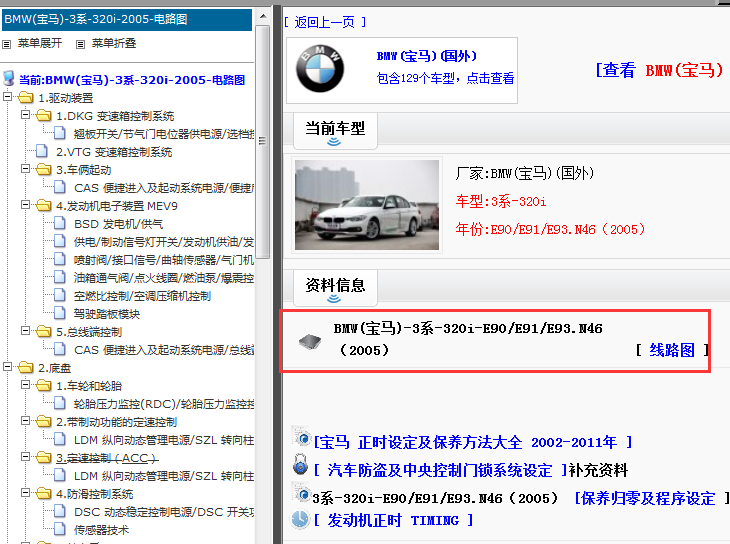The height and width of the screenshot is (544, 730).
Task: Click the lock icon beside 汽车防盗及中央控制门锁系统设定
Action: pos(301,464)
